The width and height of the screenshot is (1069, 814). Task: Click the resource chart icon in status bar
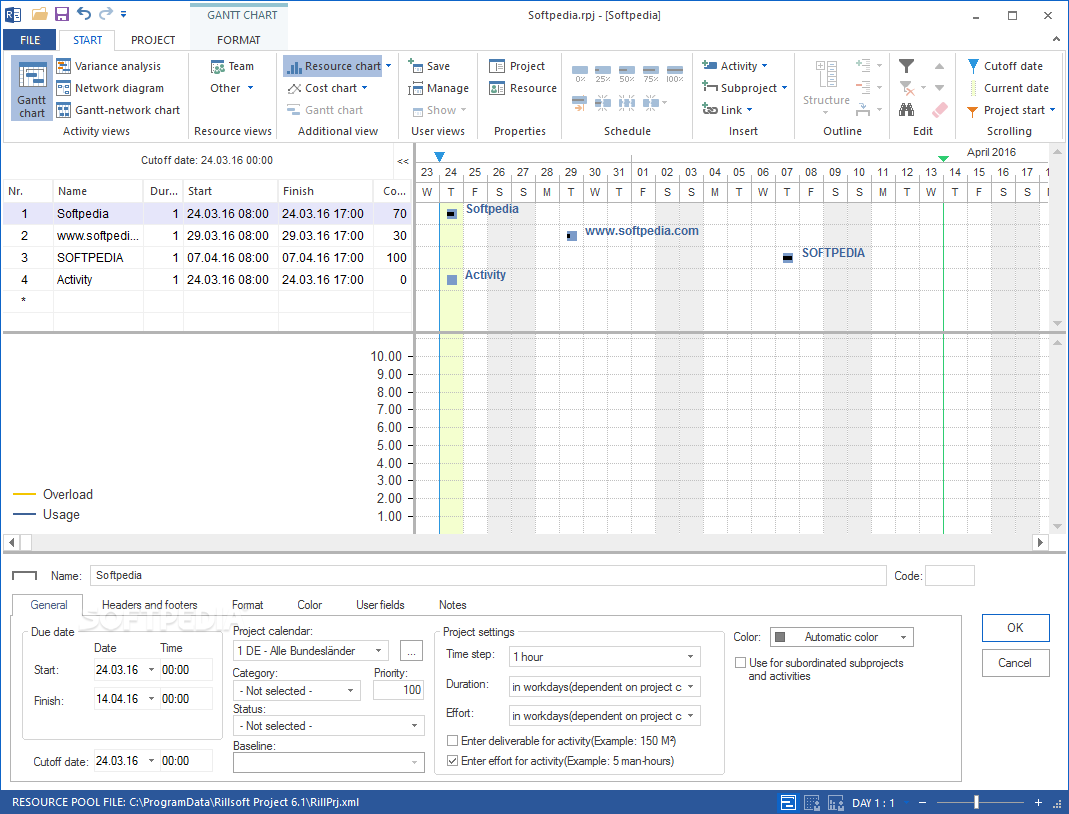[836, 803]
